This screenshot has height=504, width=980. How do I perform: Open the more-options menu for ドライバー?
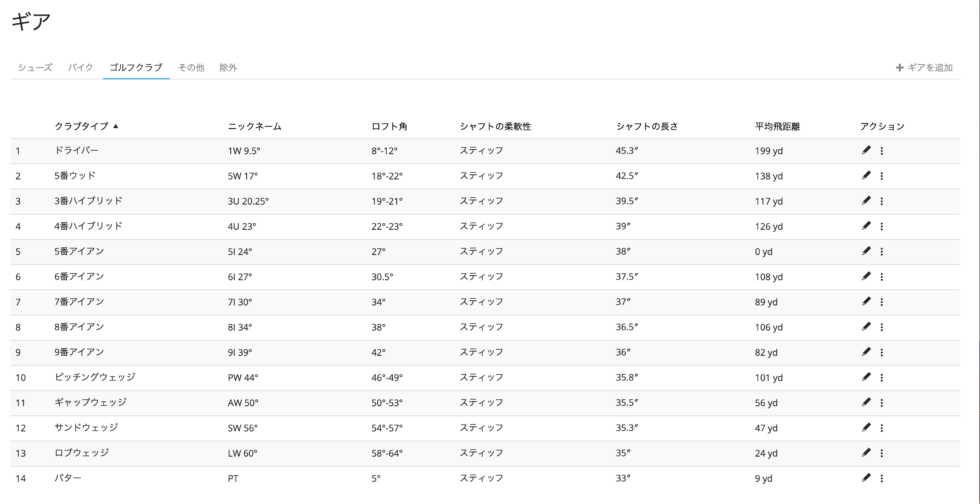881,151
